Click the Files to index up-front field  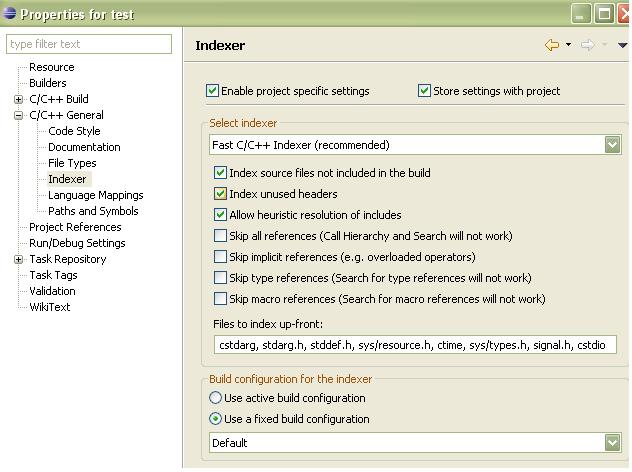coord(415,345)
